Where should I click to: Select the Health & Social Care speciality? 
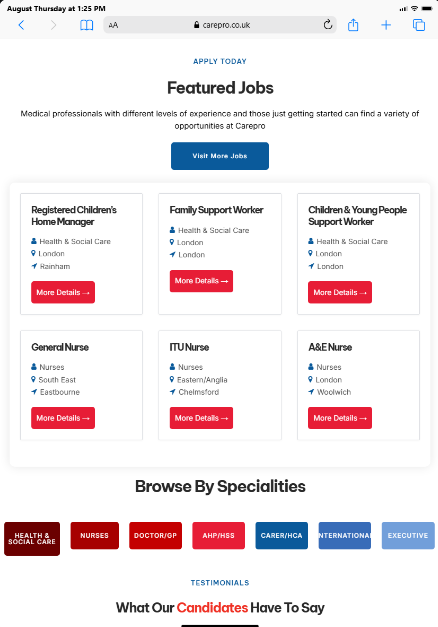pyautogui.click(x=32, y=539)
